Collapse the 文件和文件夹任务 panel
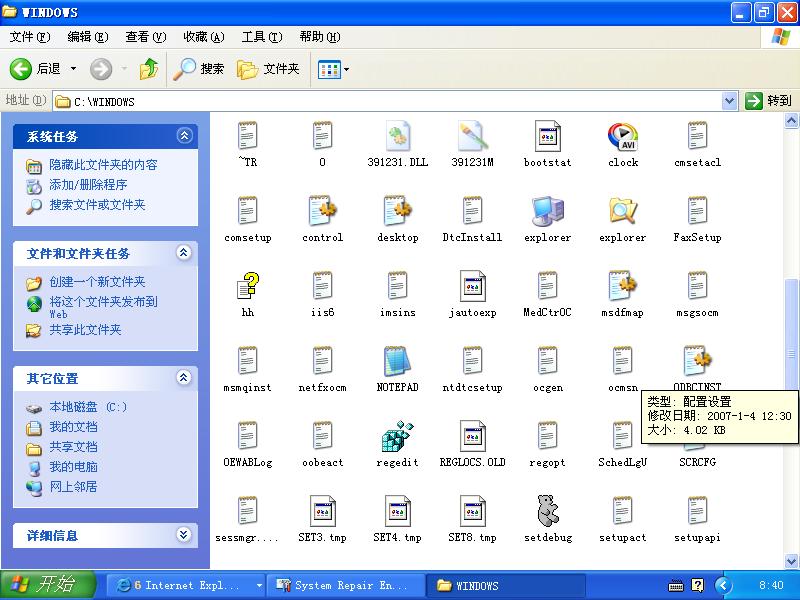800x600 pixels. pos(184,253)
